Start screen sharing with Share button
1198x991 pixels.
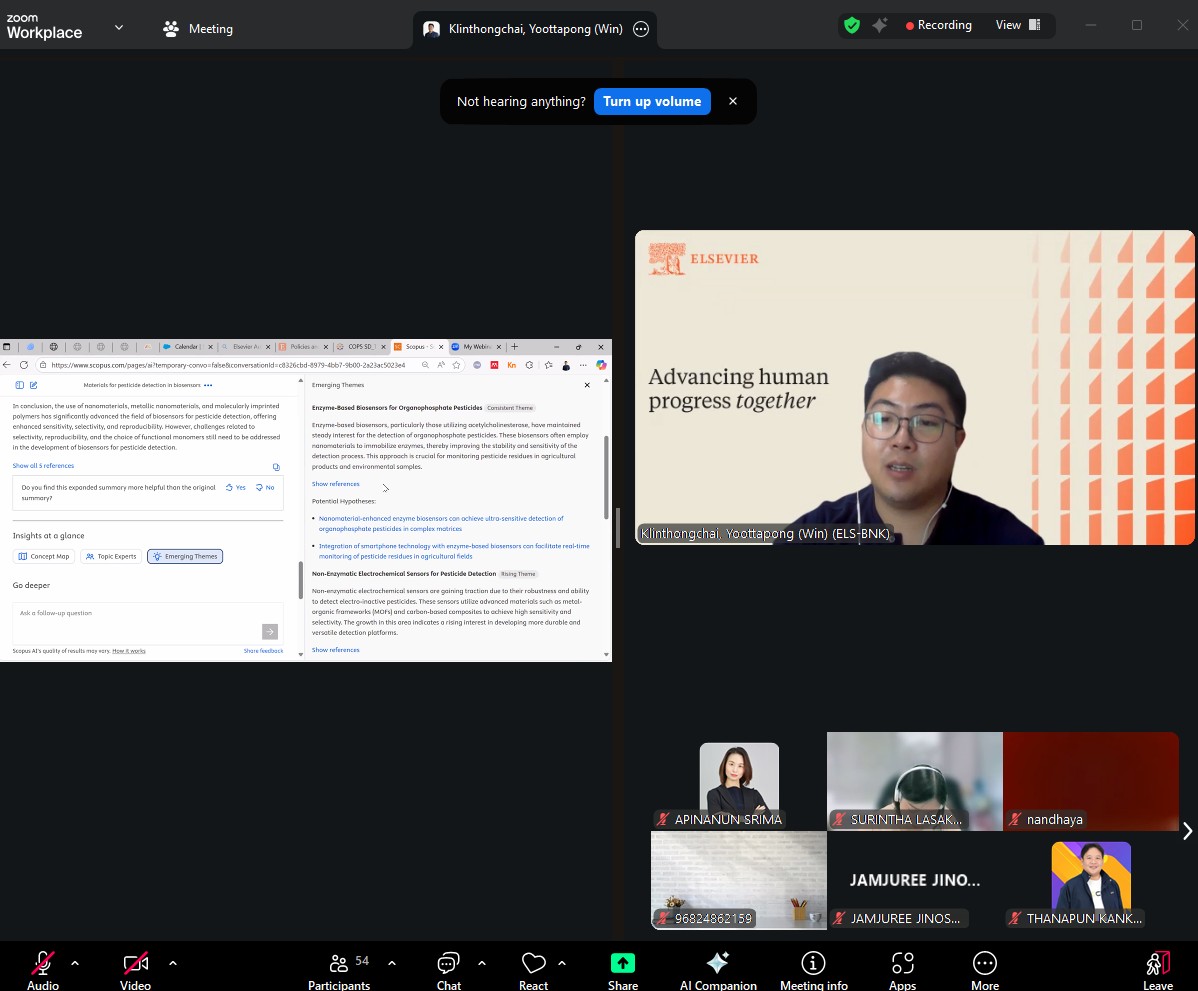[x=622, y=963]
